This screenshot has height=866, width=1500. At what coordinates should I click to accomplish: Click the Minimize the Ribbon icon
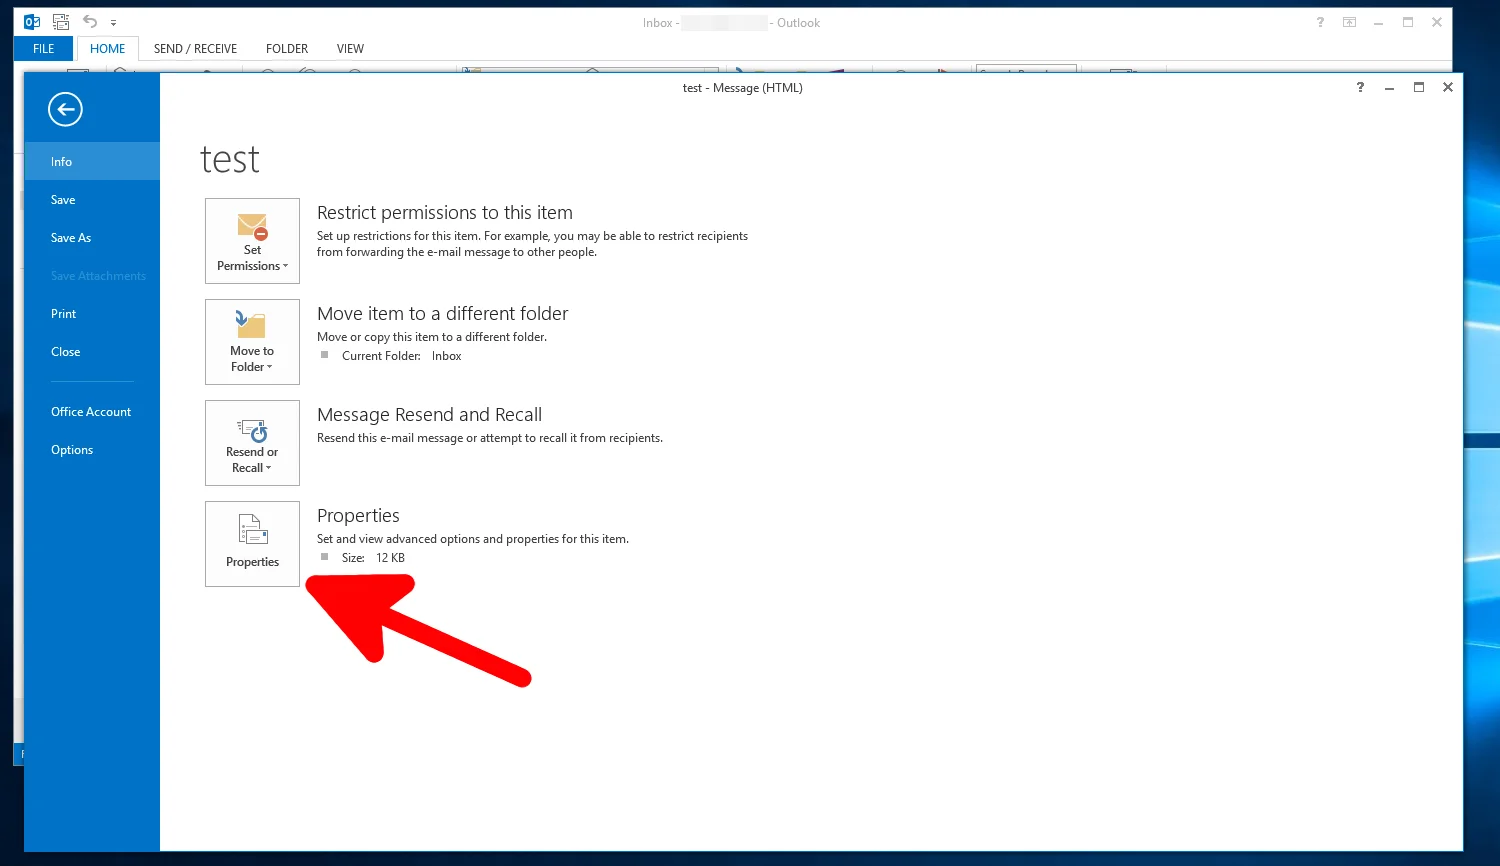coord(1349,22)
